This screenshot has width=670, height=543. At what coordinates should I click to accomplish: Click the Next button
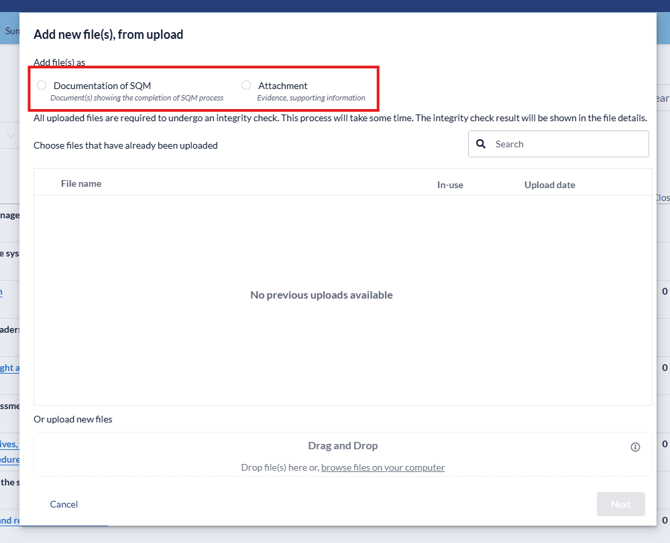tap(620, 504)
